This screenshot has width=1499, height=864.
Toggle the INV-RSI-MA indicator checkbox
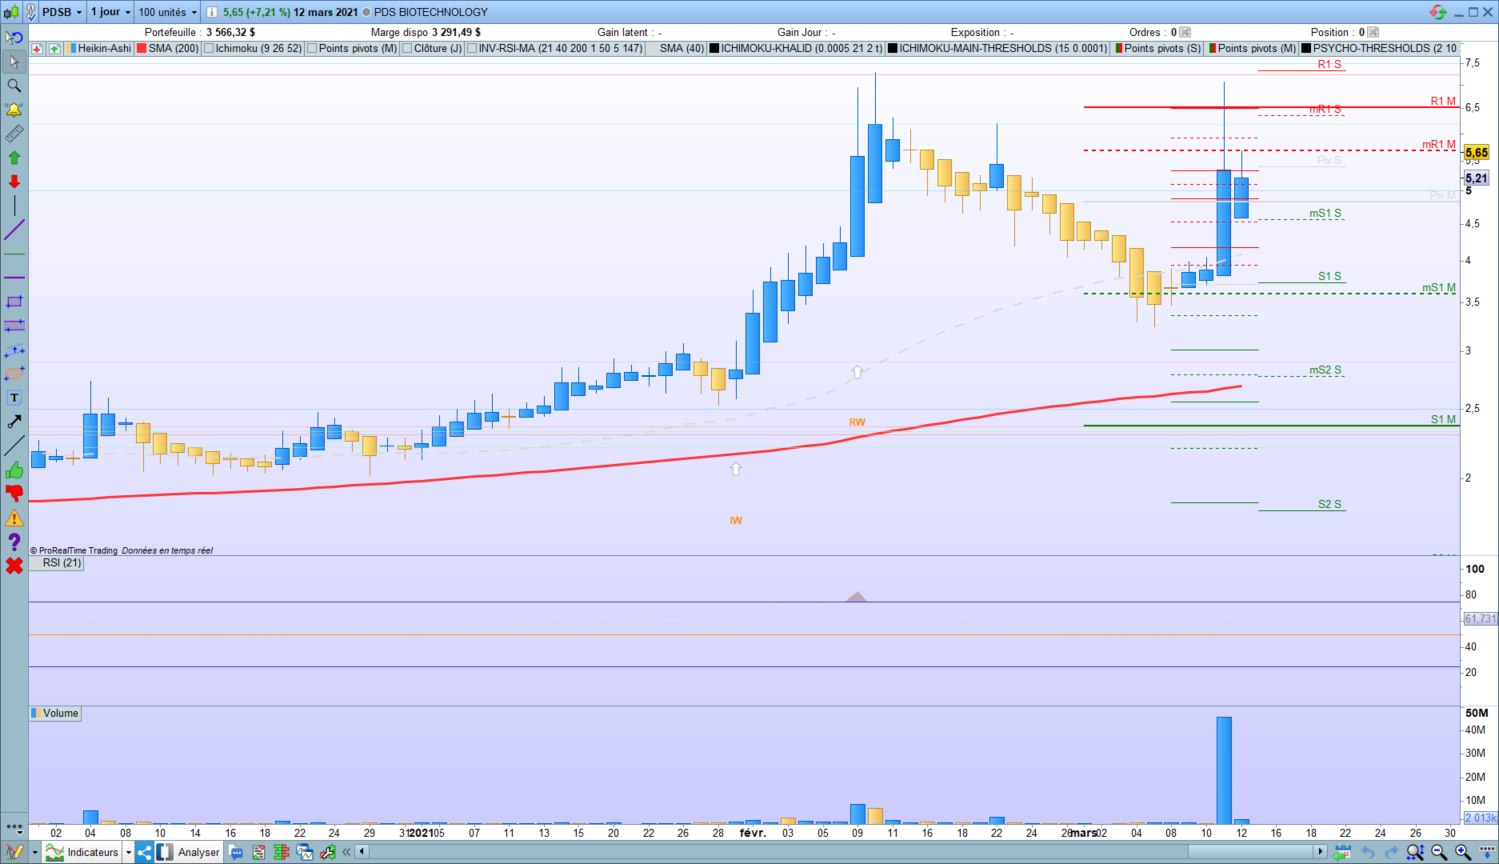point(472,48)
